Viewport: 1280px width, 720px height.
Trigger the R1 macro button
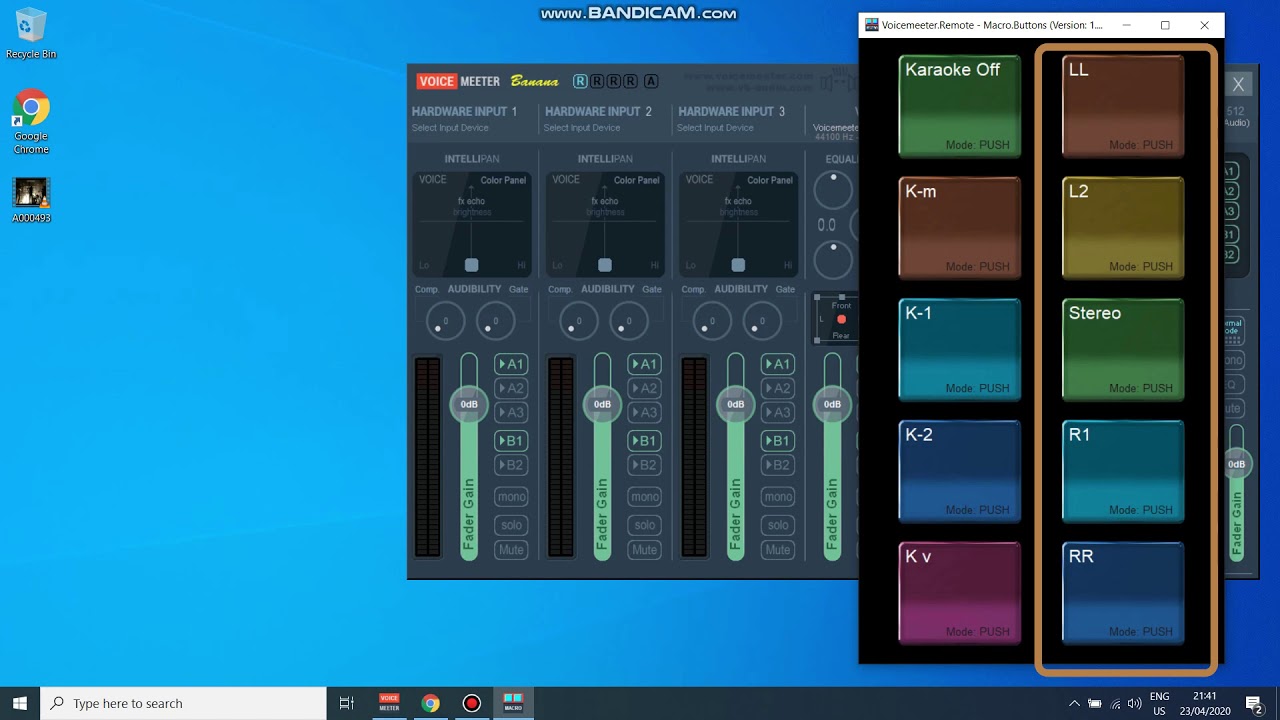[1123, 472]
